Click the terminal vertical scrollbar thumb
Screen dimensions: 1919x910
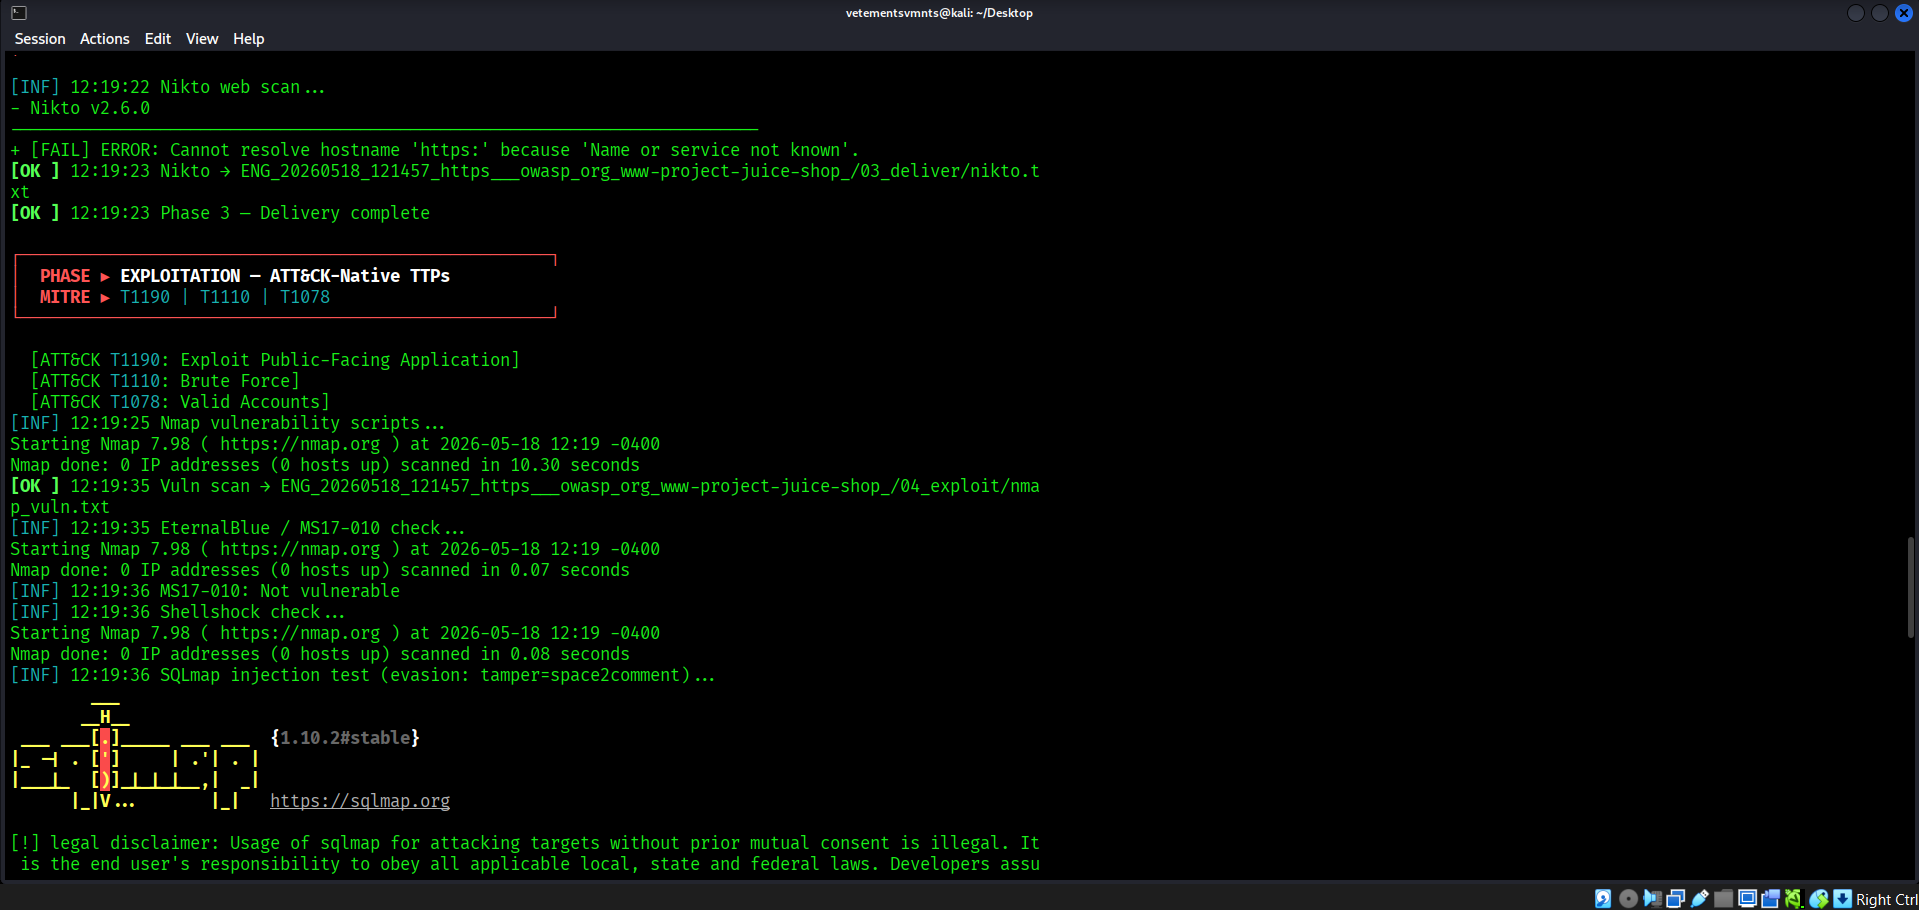[1910, 587]
